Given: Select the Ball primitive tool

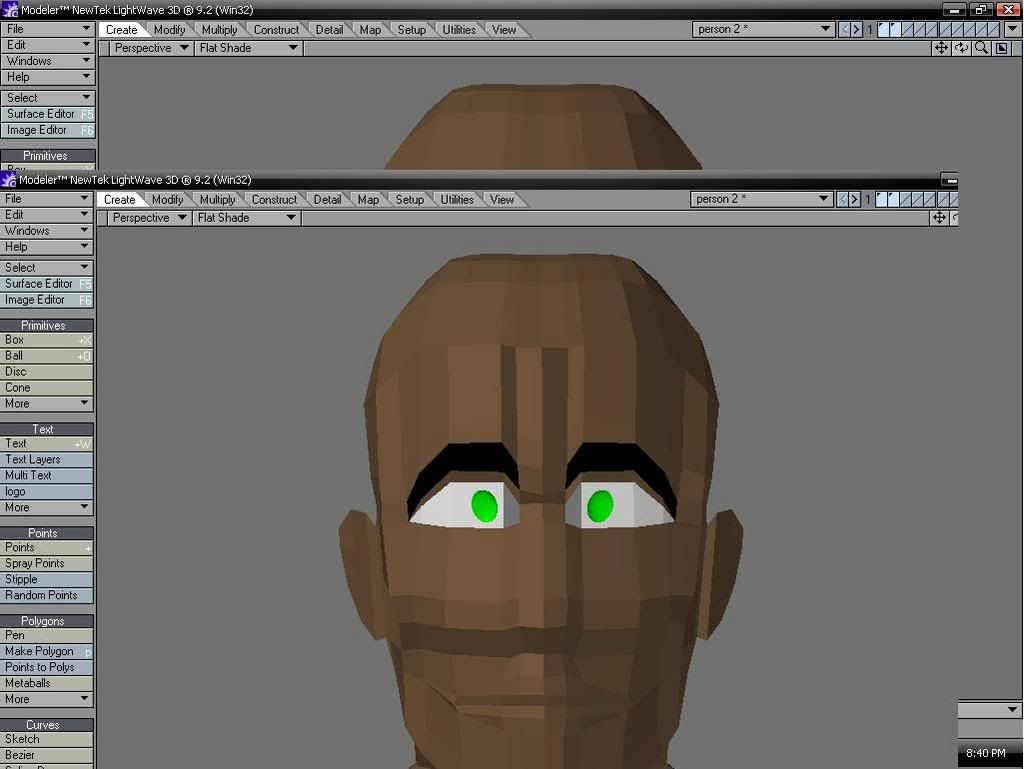Looking at the screenshot, I should point(47,356).
